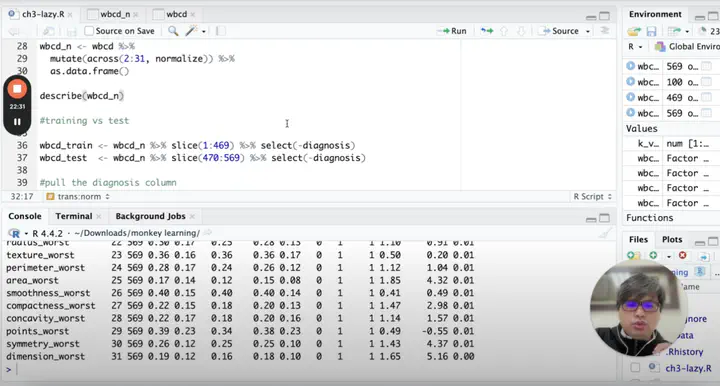
Task: Save workspace with floppy icon in Environment
Action: [651, 31]
